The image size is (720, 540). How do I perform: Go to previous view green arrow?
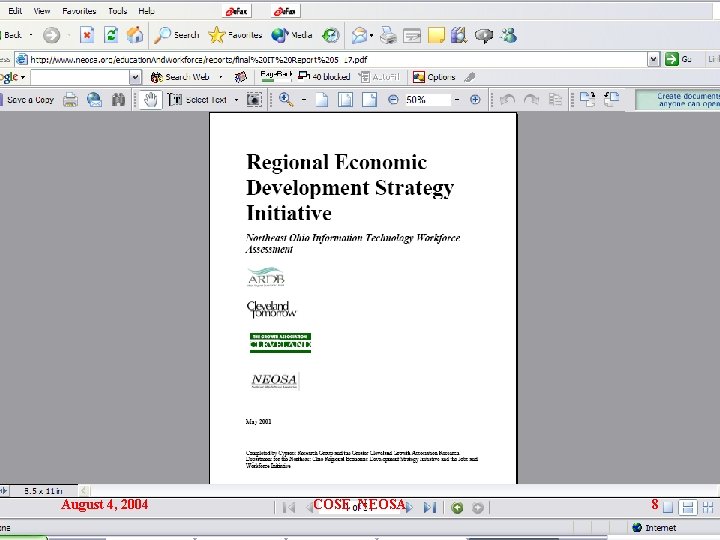tap(457, 508)
